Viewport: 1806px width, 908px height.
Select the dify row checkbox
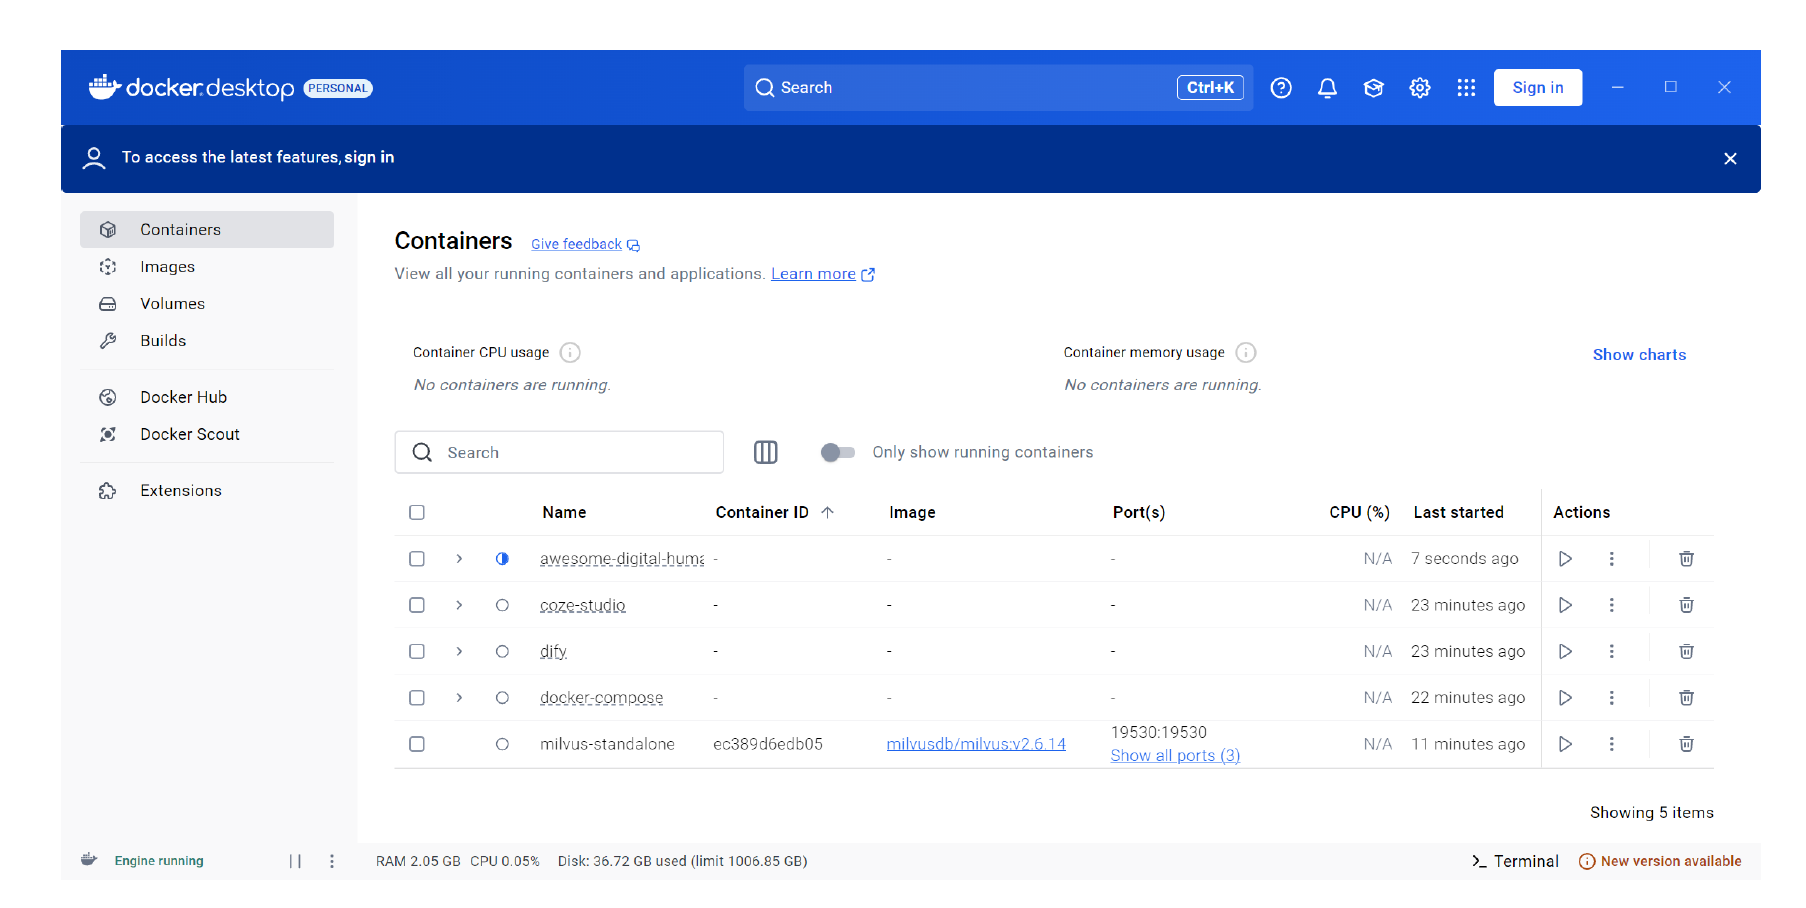click(x=417, y=651)
